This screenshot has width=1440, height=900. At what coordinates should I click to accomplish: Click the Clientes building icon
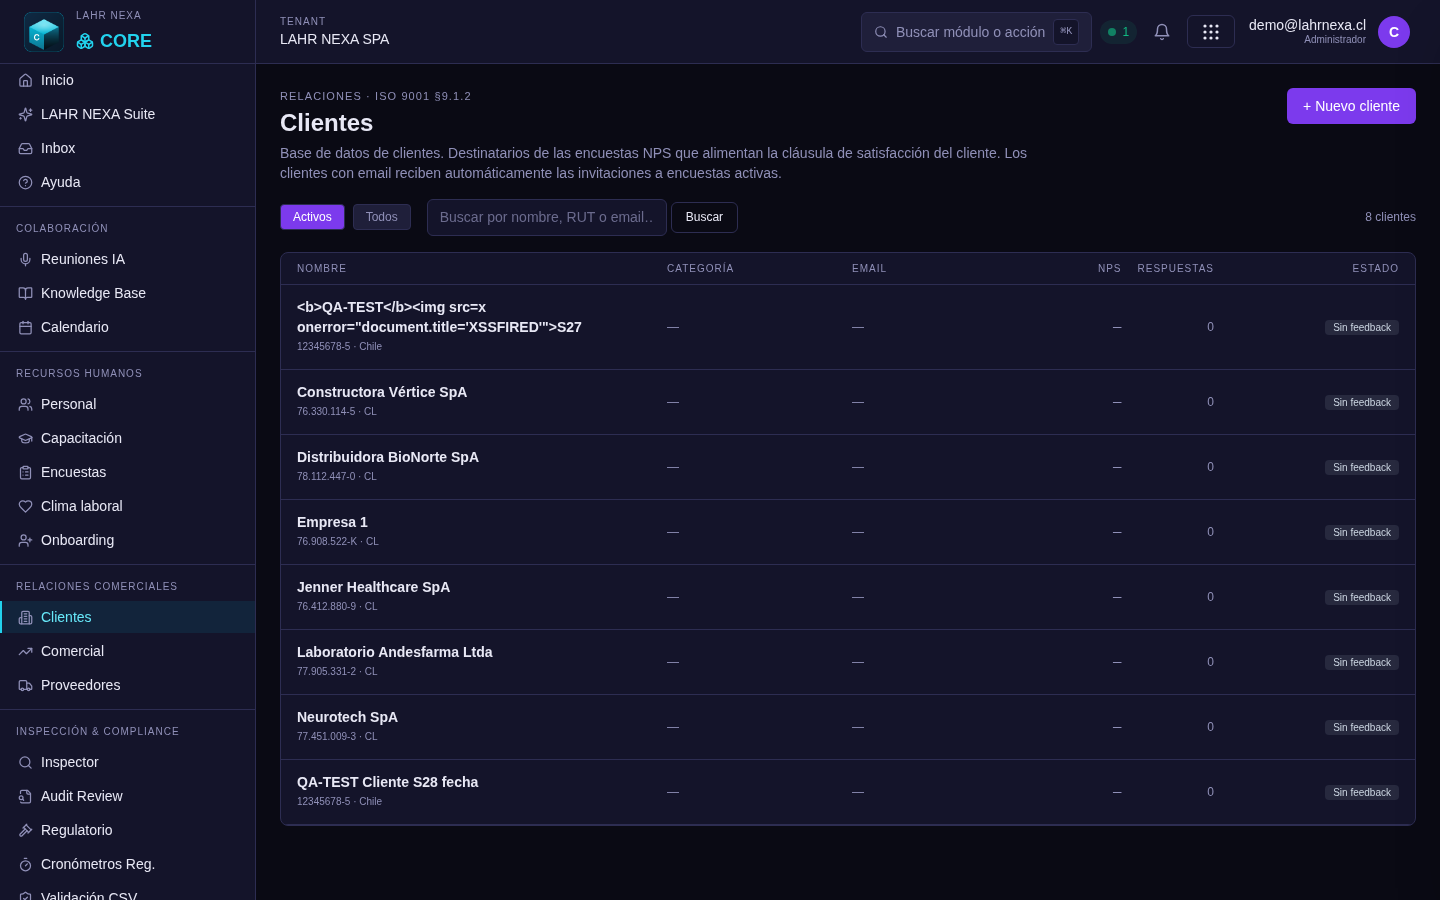click(x=26, y=617)
